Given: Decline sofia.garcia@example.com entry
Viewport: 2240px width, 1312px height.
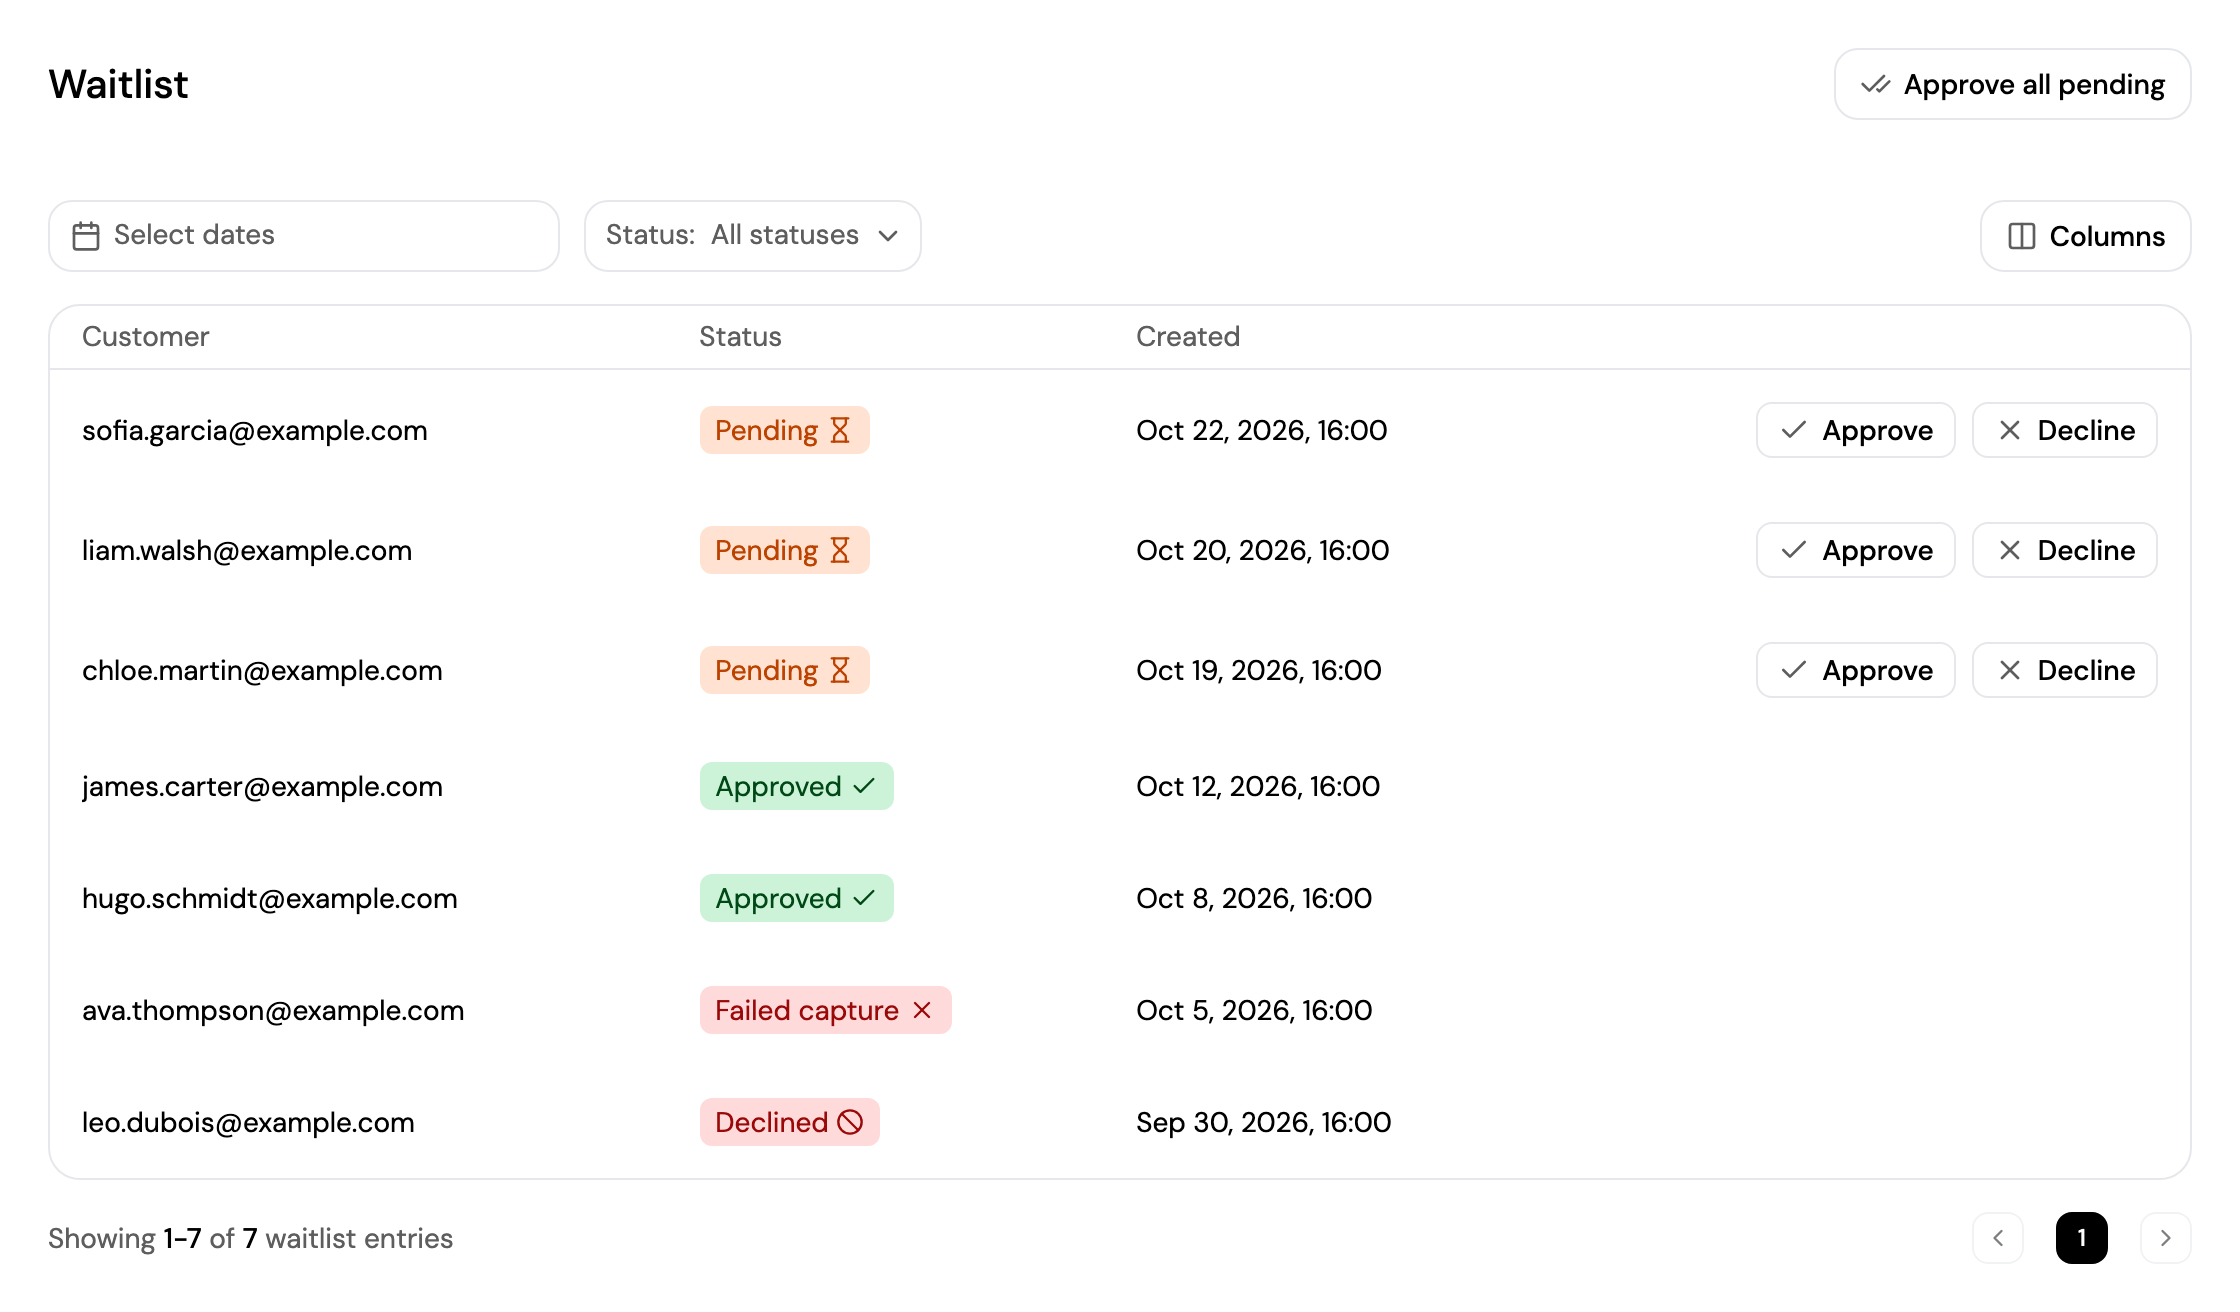Looking at the screenshot, I should tap(2064, 430).
